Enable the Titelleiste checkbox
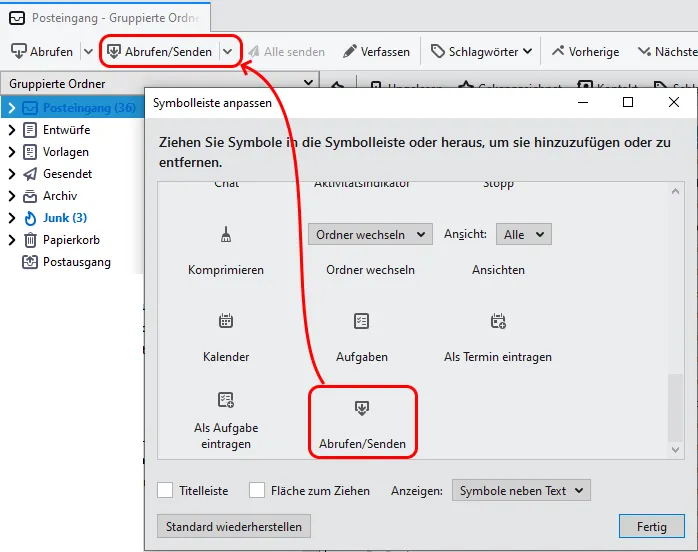Viewport: 698px width, 552px height. pos(165,490)
